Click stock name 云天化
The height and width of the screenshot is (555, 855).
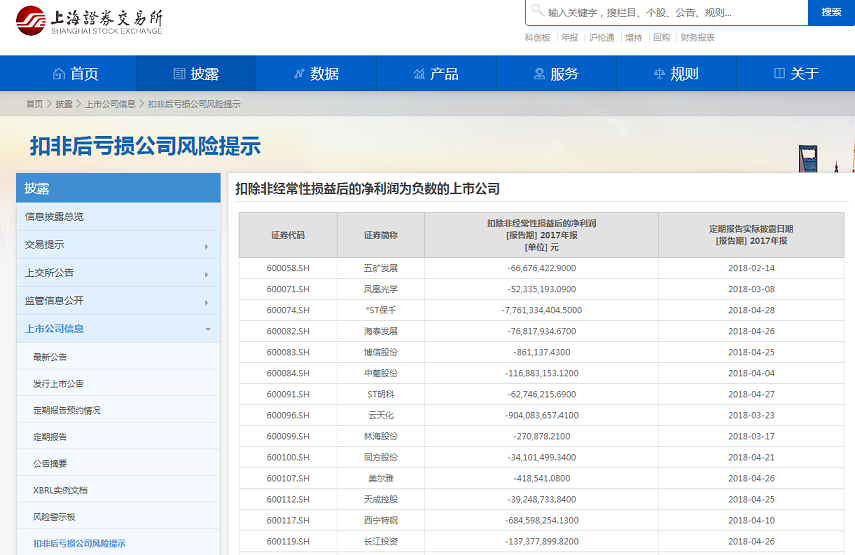click(x=381, y=415)
